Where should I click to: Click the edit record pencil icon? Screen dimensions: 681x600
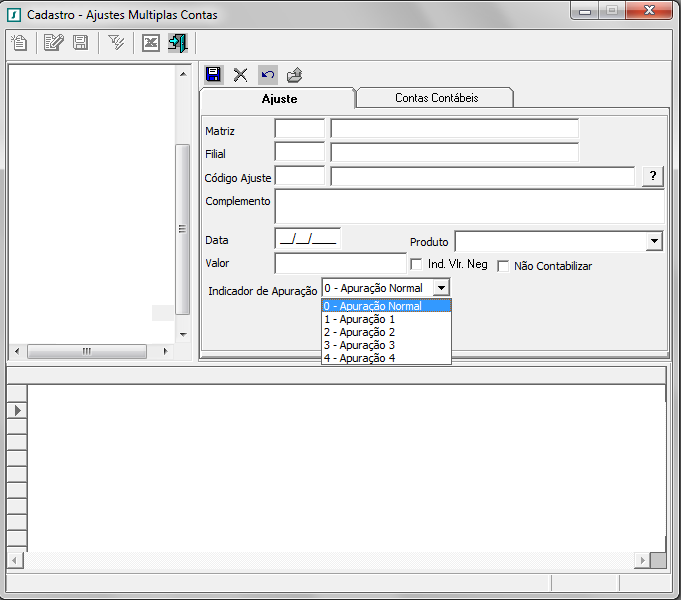(x=54, y=43)
